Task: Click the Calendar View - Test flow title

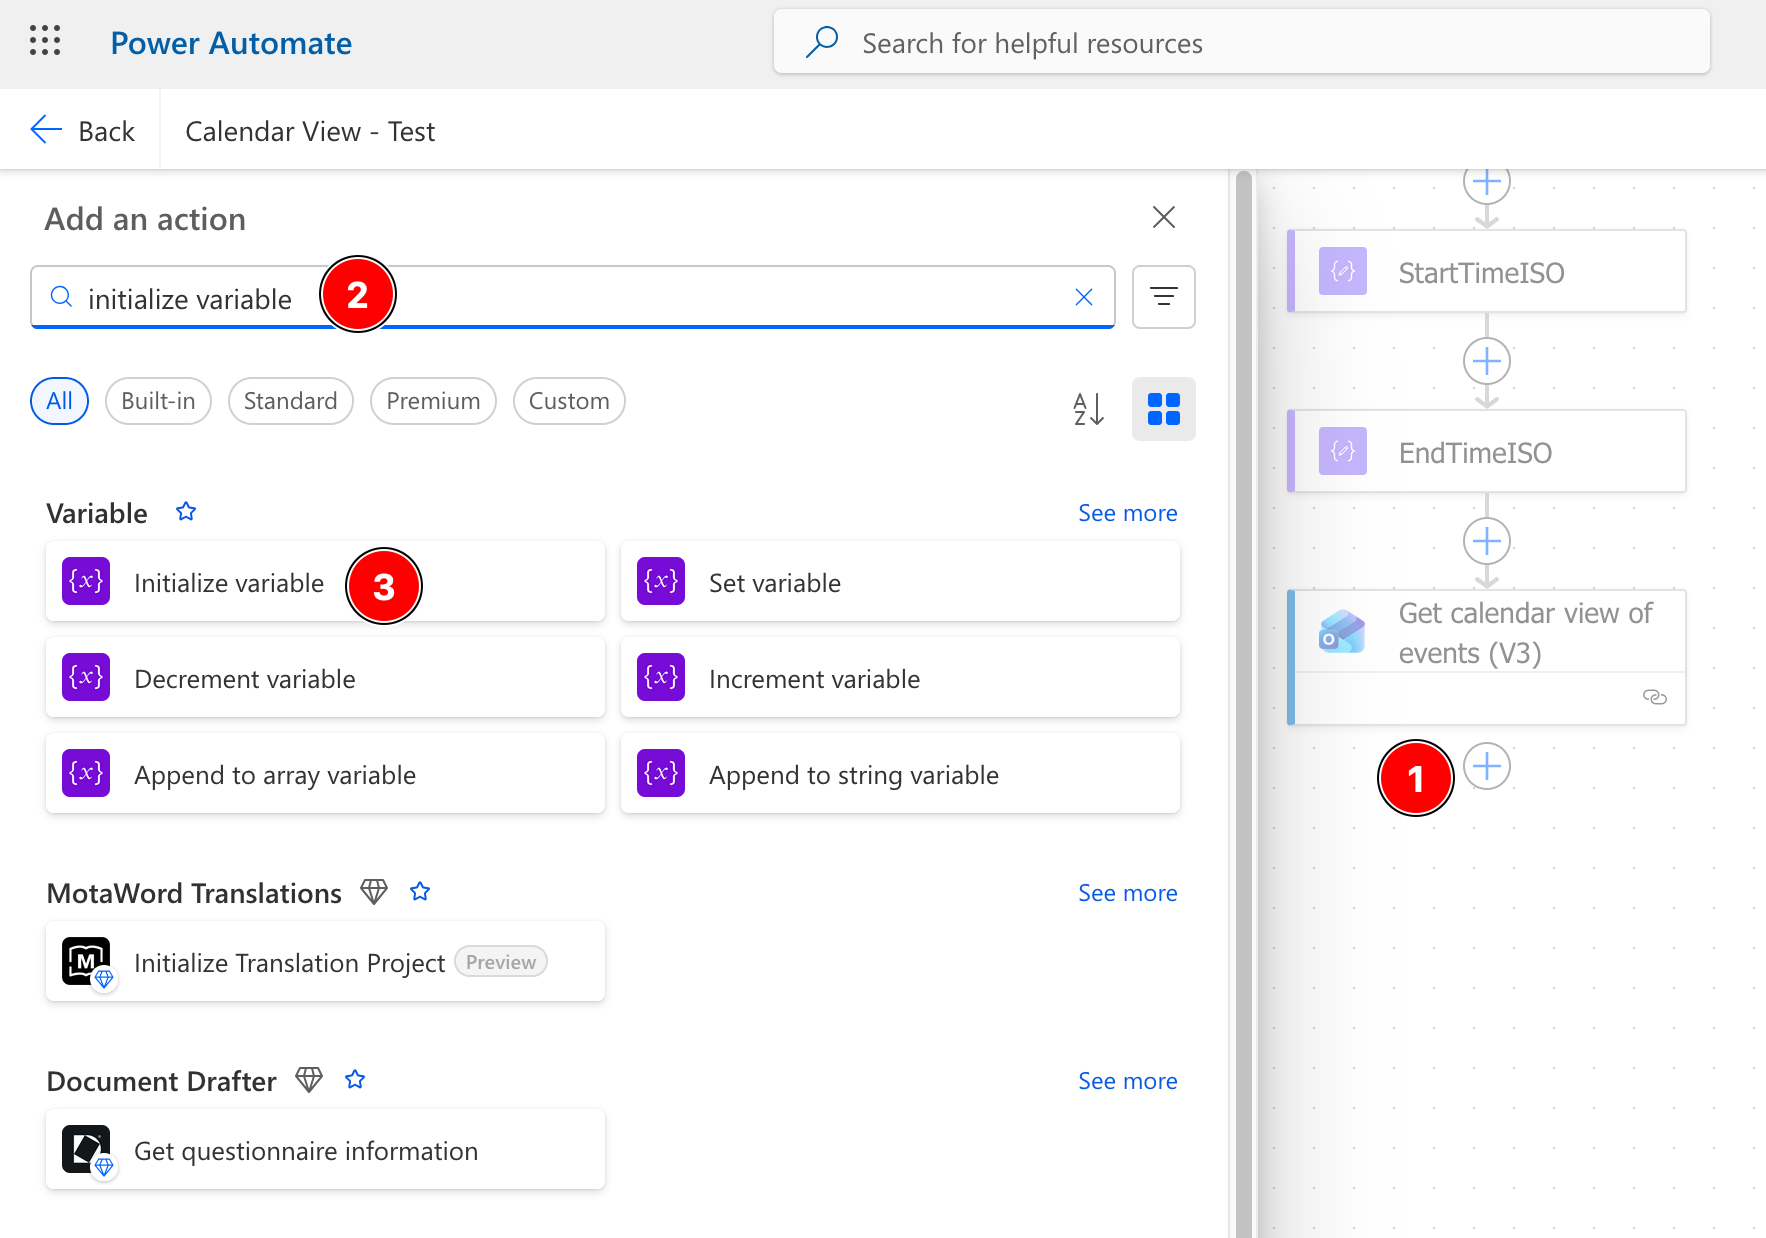Action: click(x=310, y=132)
